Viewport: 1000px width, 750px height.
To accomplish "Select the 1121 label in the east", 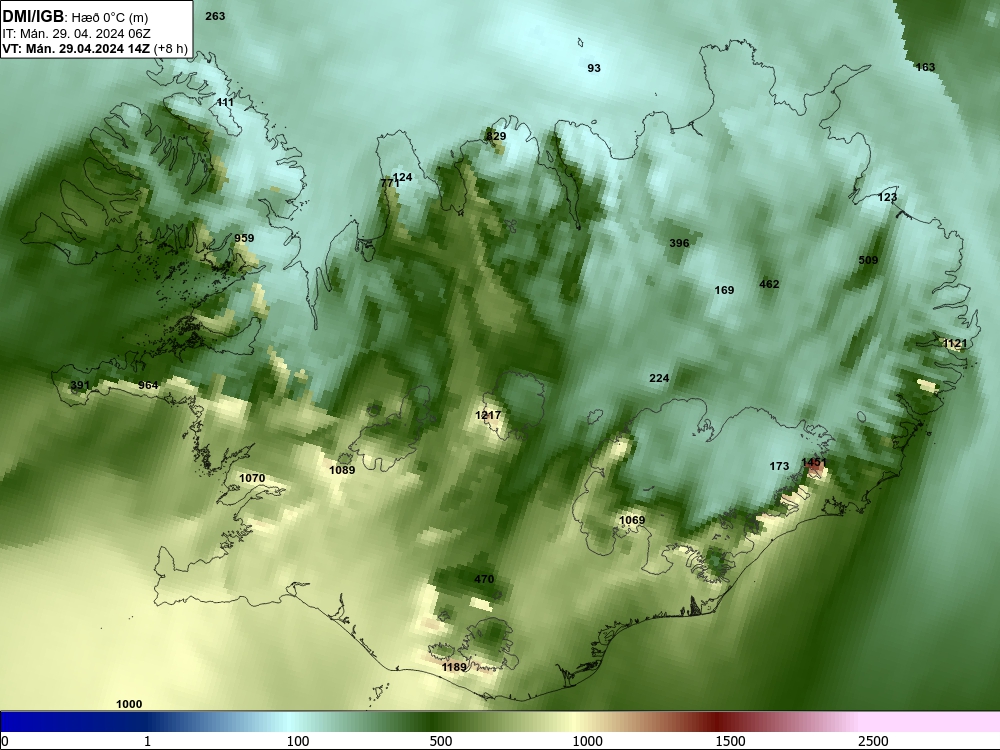I will [955, 344].
